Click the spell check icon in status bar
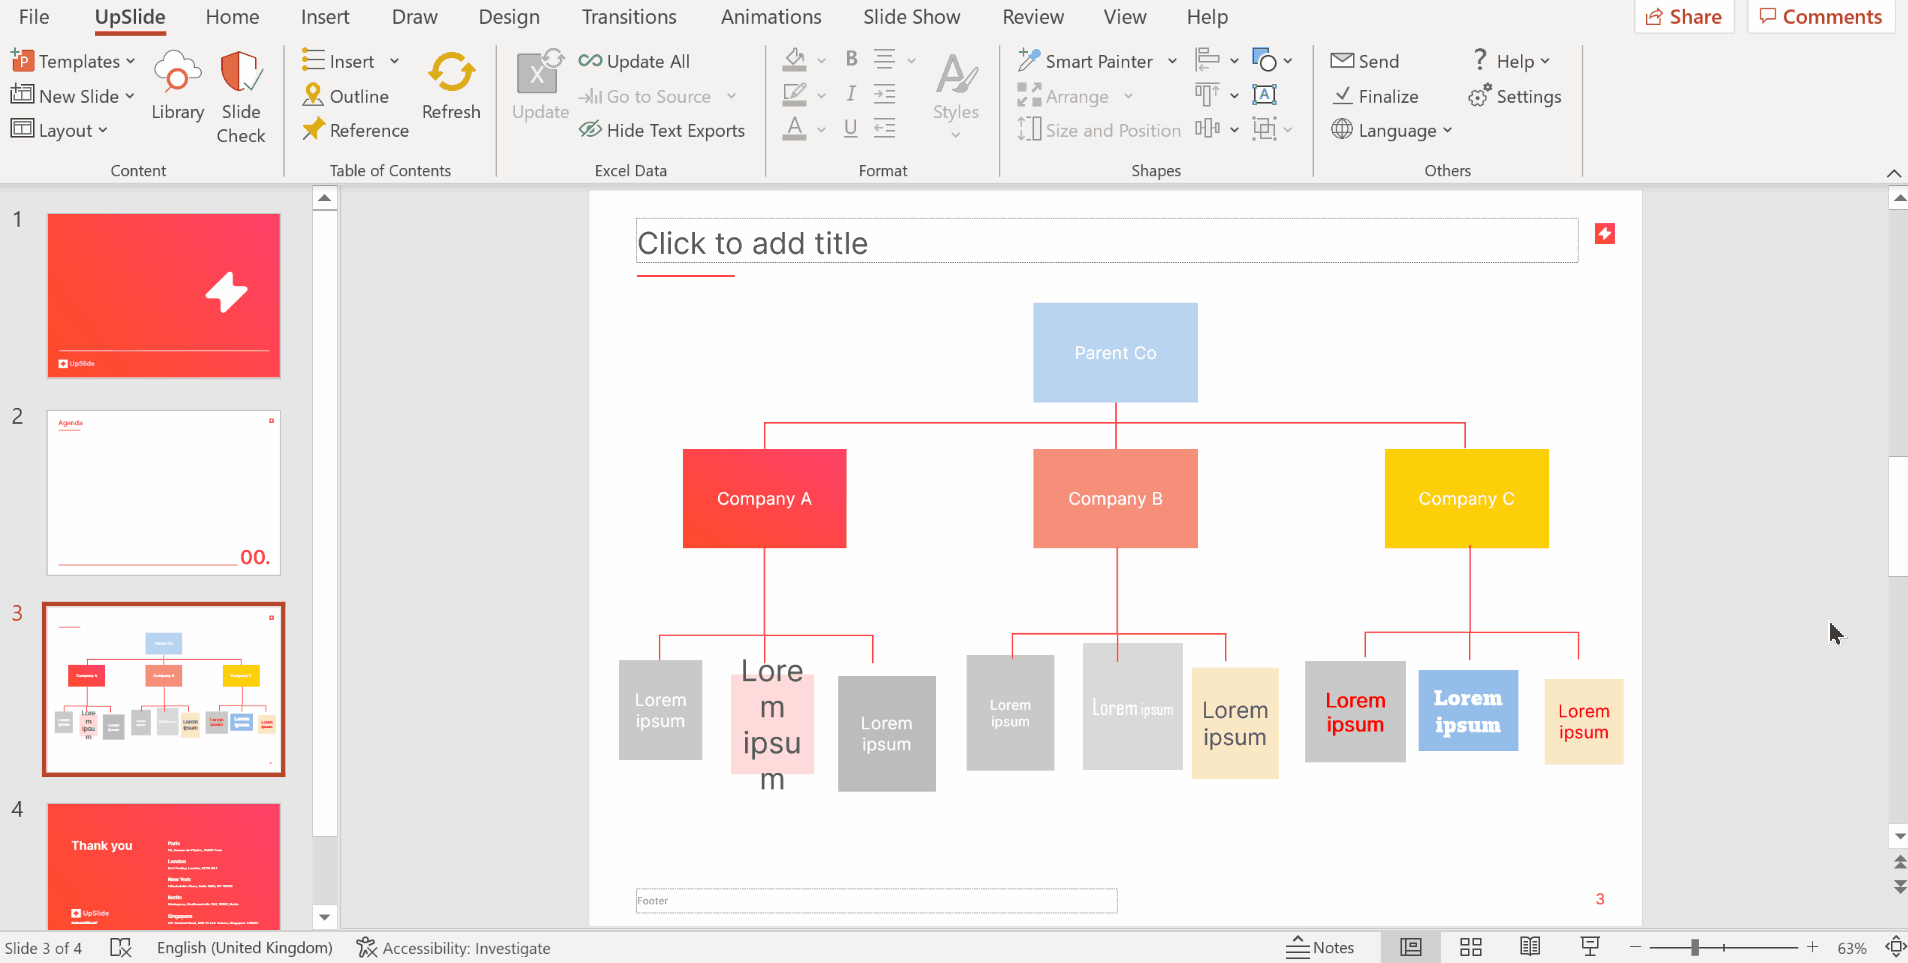Screen dimensions: 1908x963 121,948
